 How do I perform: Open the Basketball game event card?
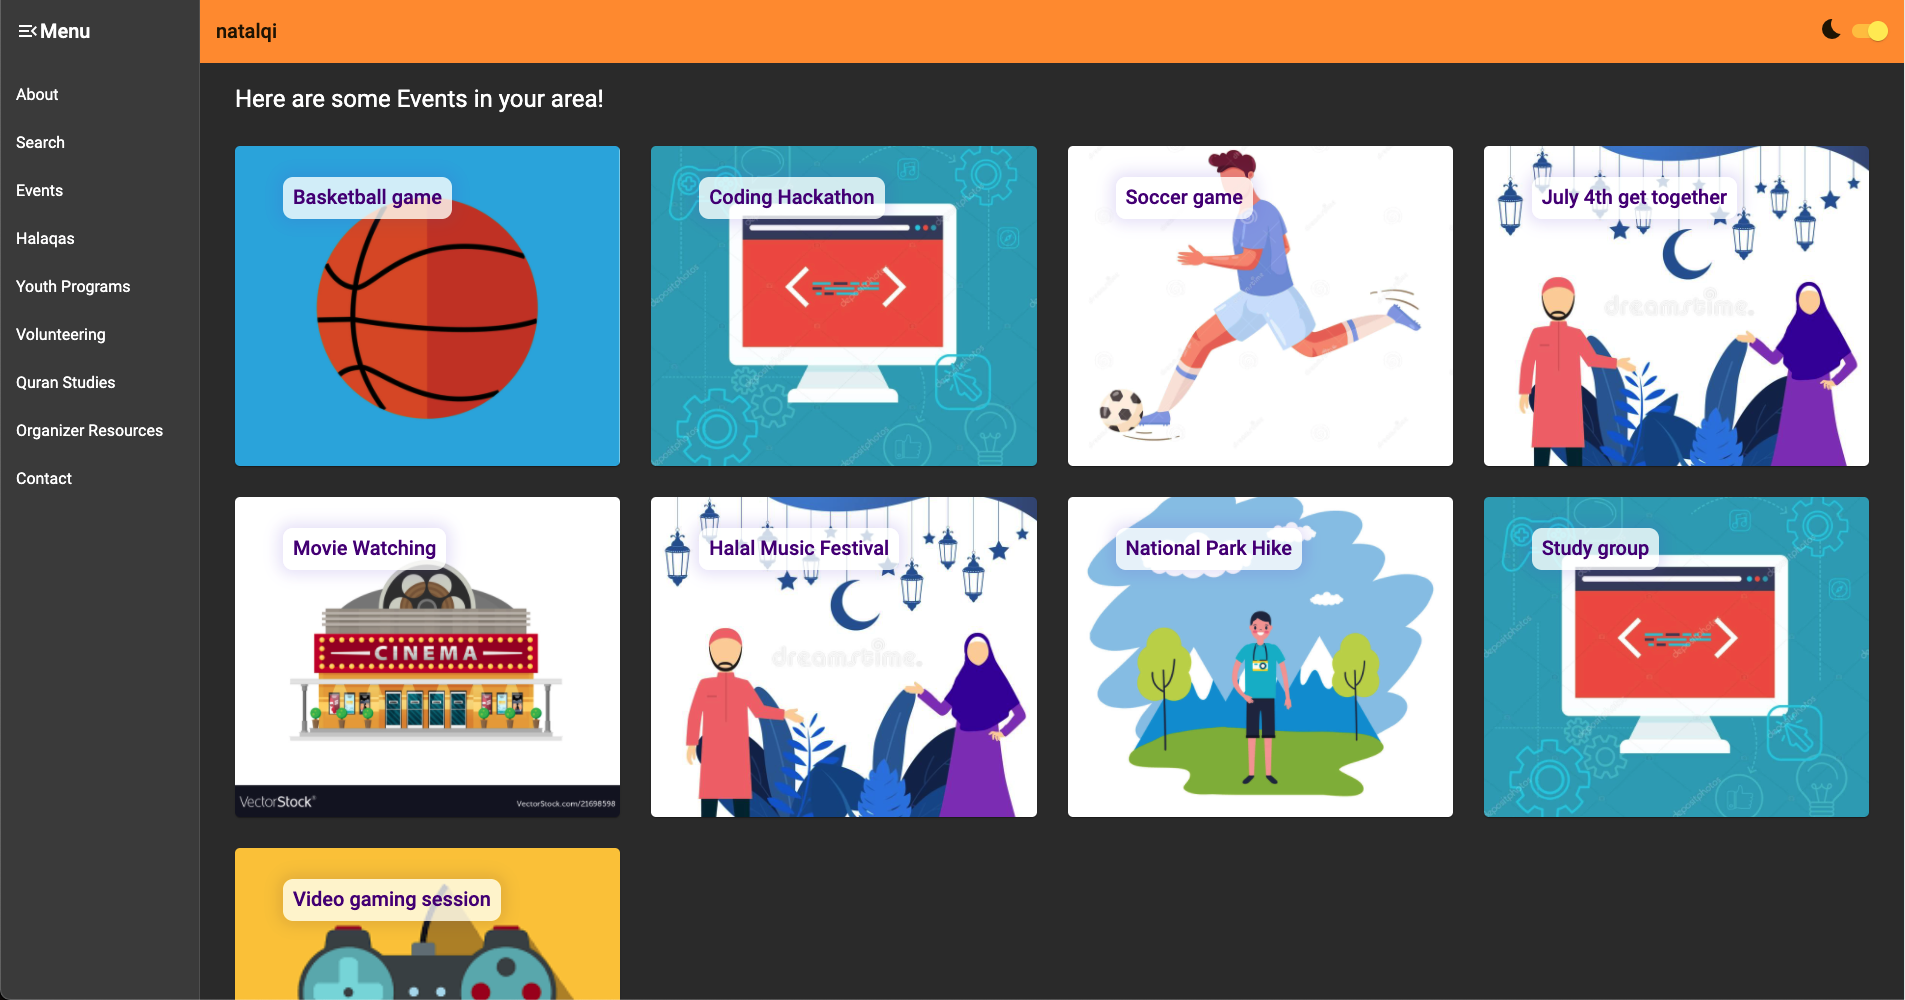[x=427, y=306]
